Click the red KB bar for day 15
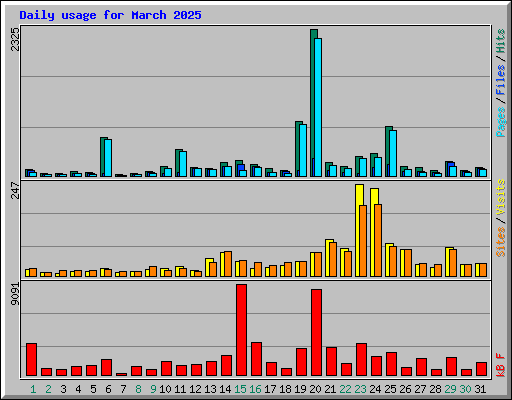512x400 pixels. coord(242,330)
